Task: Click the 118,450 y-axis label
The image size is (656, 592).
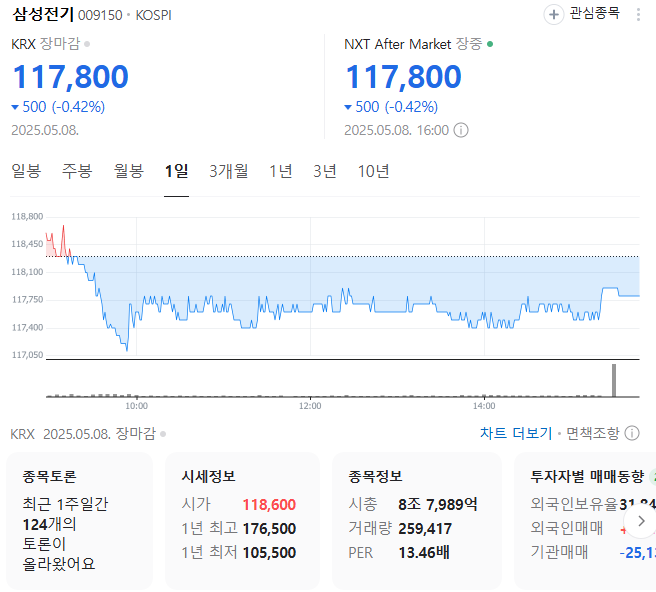Action: [x=27, y=244]
